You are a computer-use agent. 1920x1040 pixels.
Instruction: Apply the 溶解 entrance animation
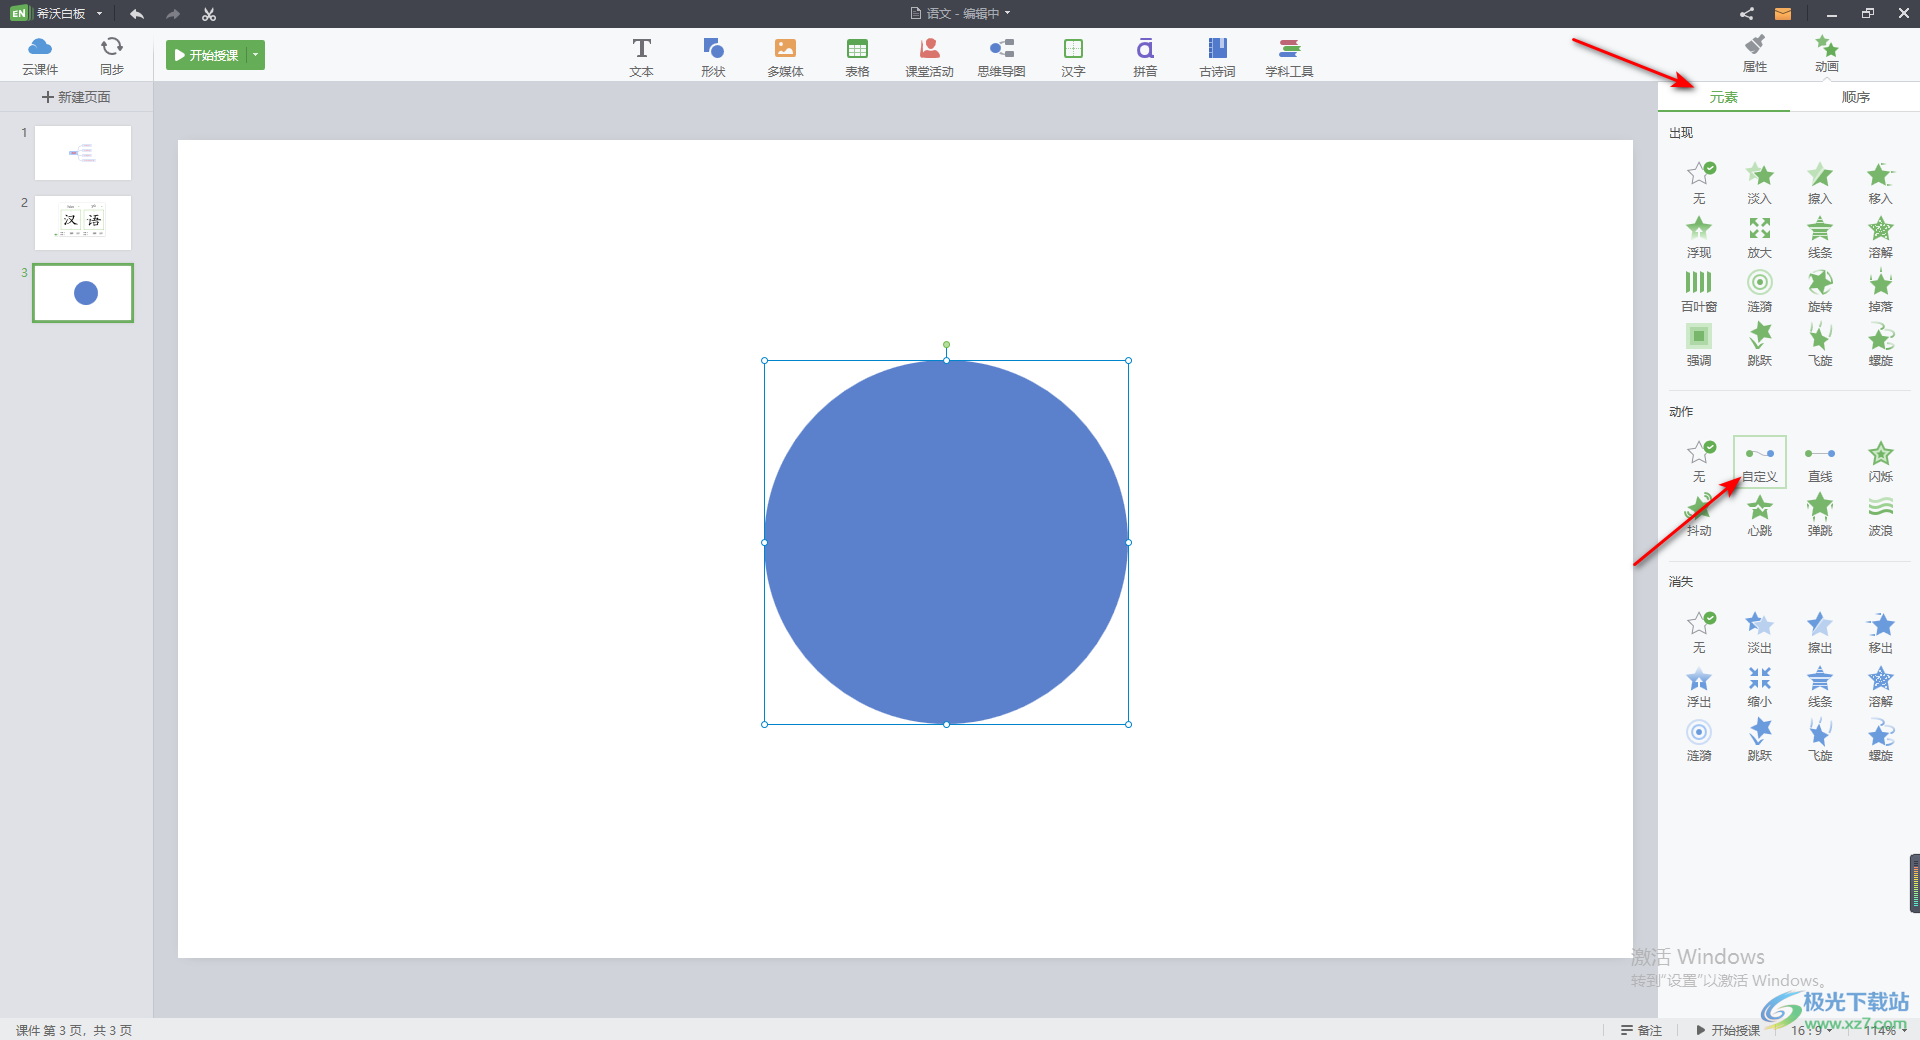1880,237
